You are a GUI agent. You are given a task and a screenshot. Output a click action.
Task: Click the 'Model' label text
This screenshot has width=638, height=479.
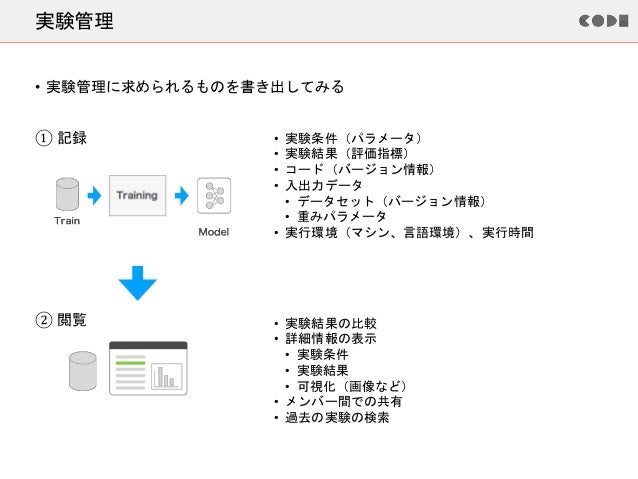(214, 232)
